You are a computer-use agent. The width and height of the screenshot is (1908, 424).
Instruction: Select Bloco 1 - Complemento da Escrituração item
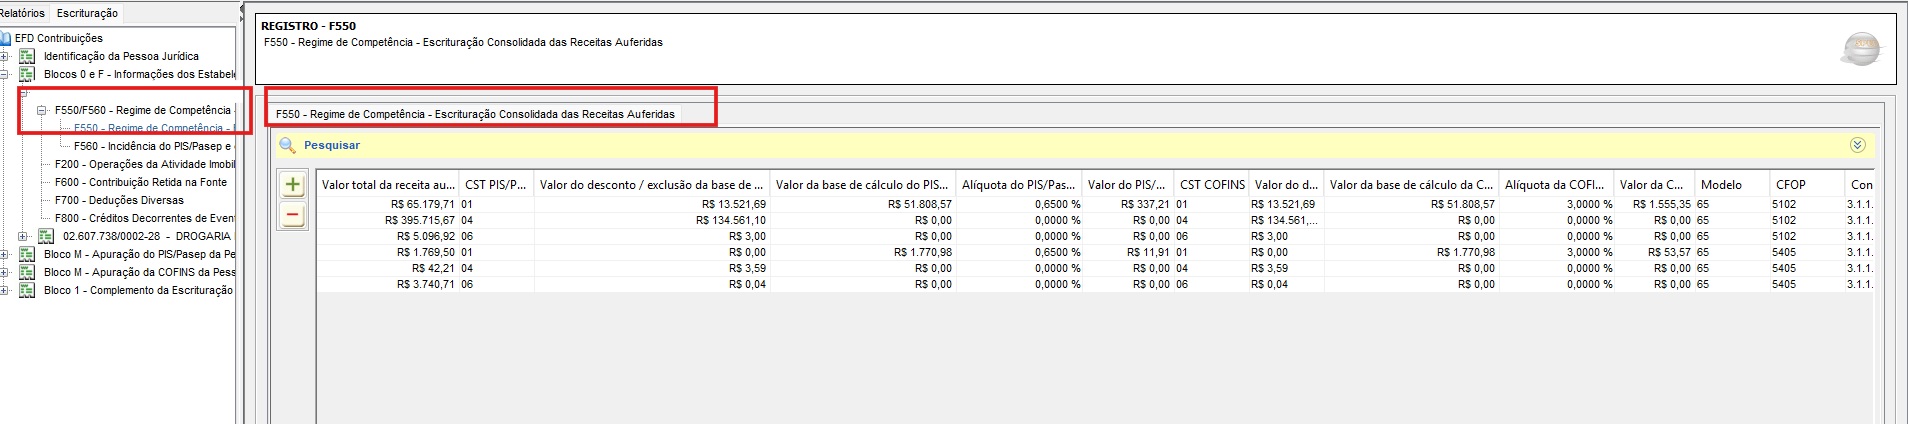[138, 290]
